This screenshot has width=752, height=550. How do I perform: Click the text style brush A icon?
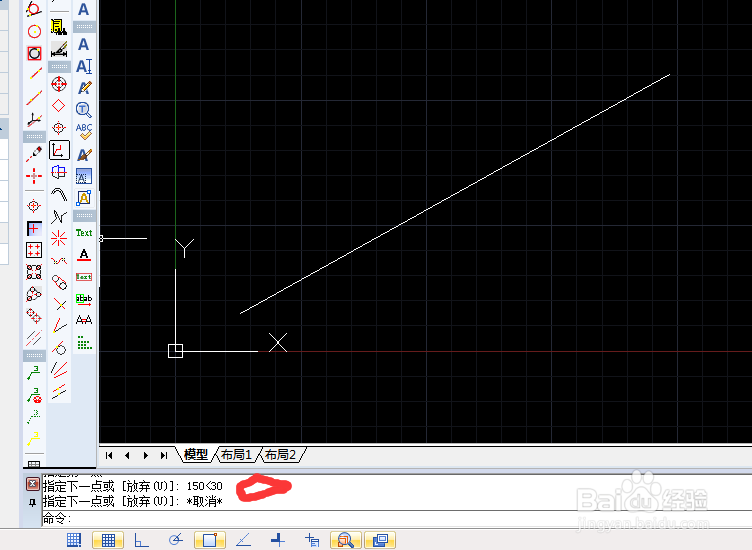[84, 154]
